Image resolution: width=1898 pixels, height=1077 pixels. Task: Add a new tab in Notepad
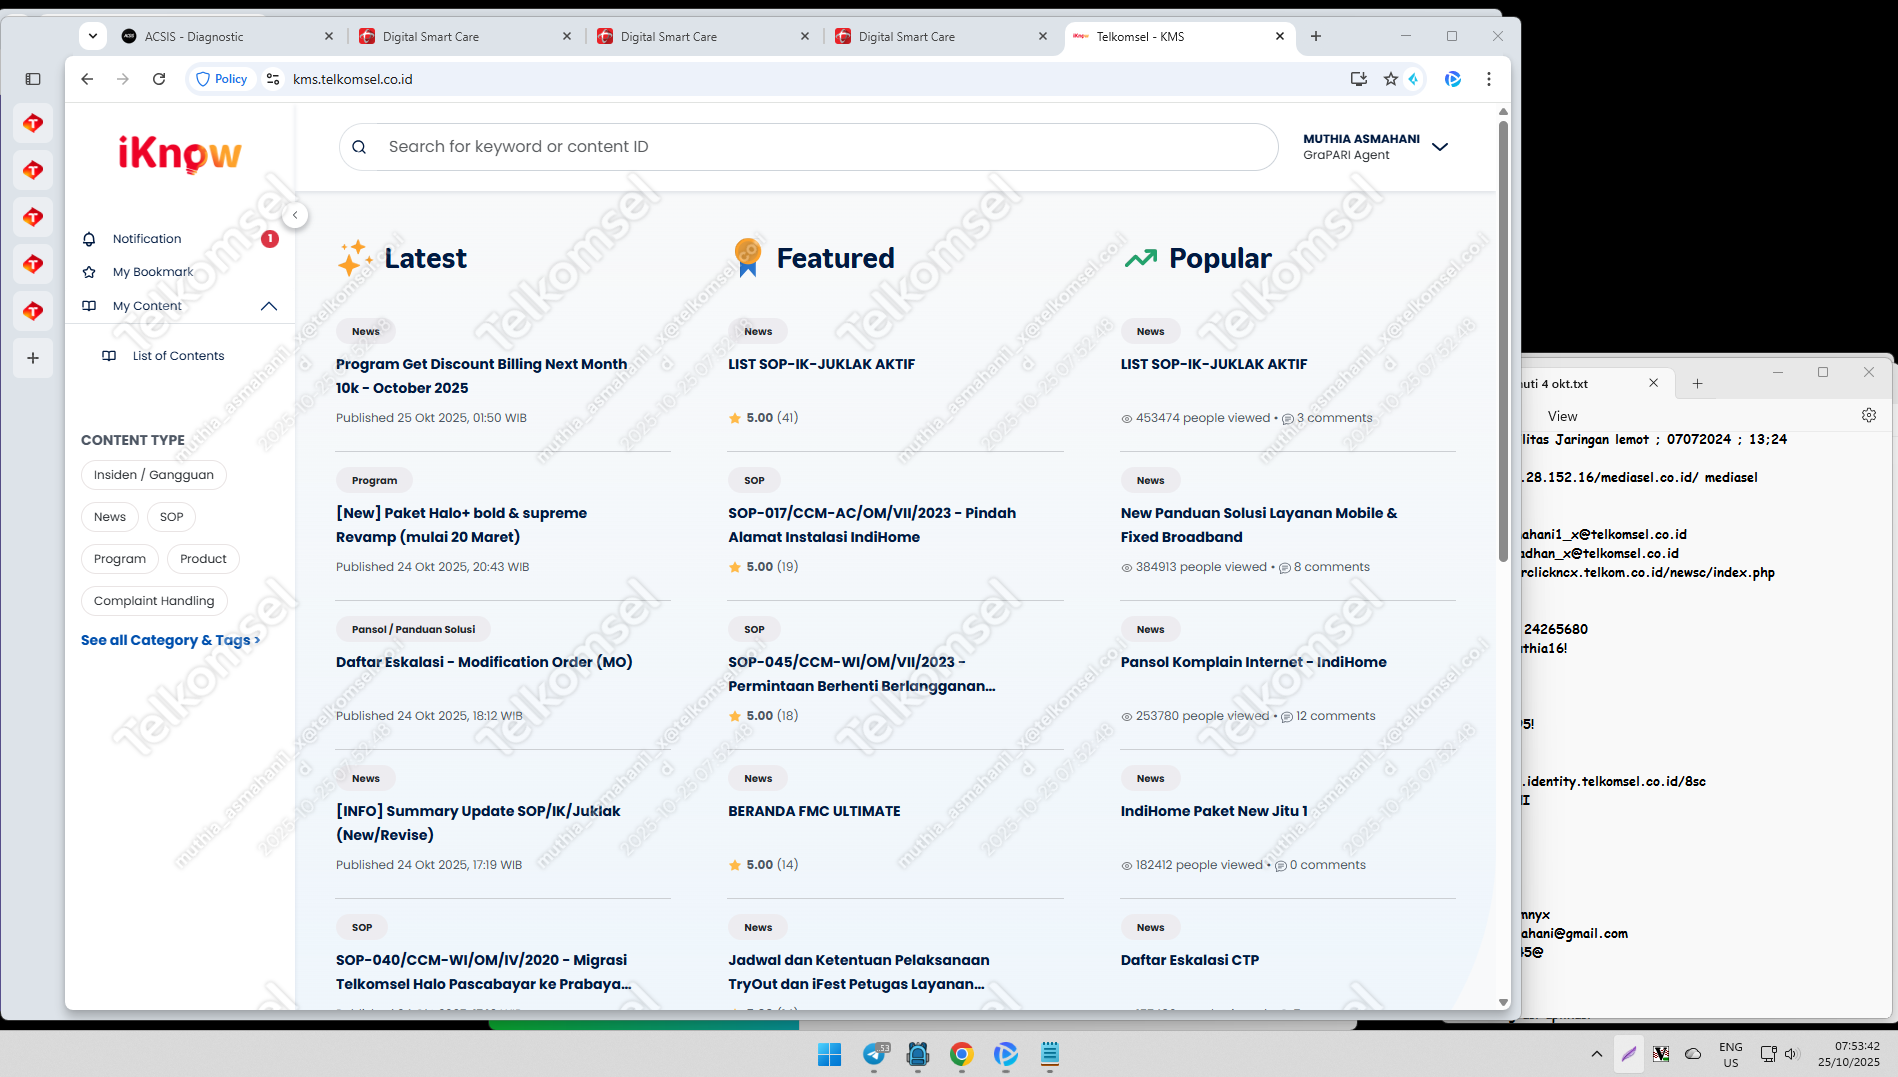point(1697,383)
